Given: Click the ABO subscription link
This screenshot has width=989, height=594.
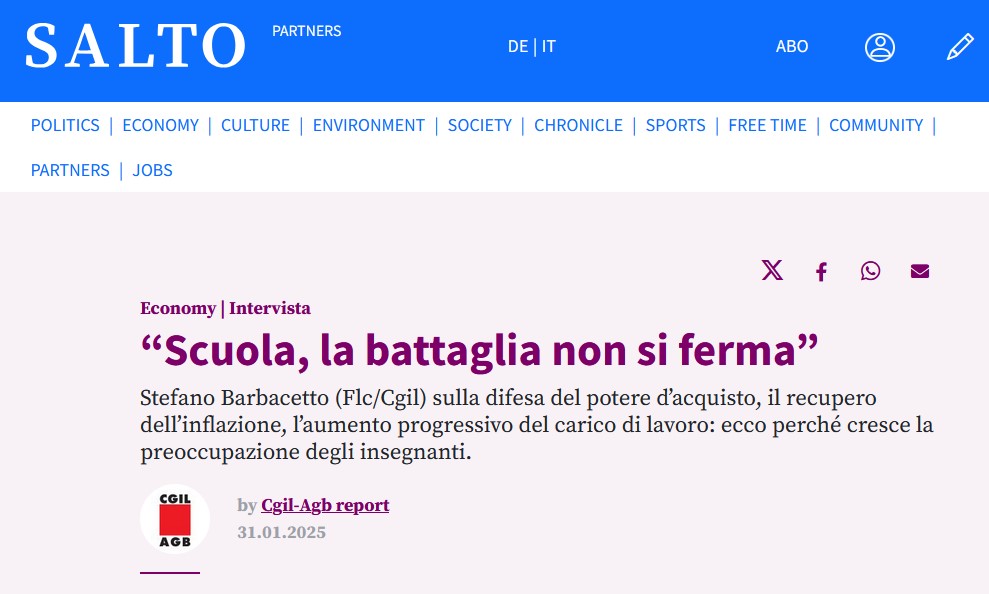Looking at the screenshot, I should 792,47.
